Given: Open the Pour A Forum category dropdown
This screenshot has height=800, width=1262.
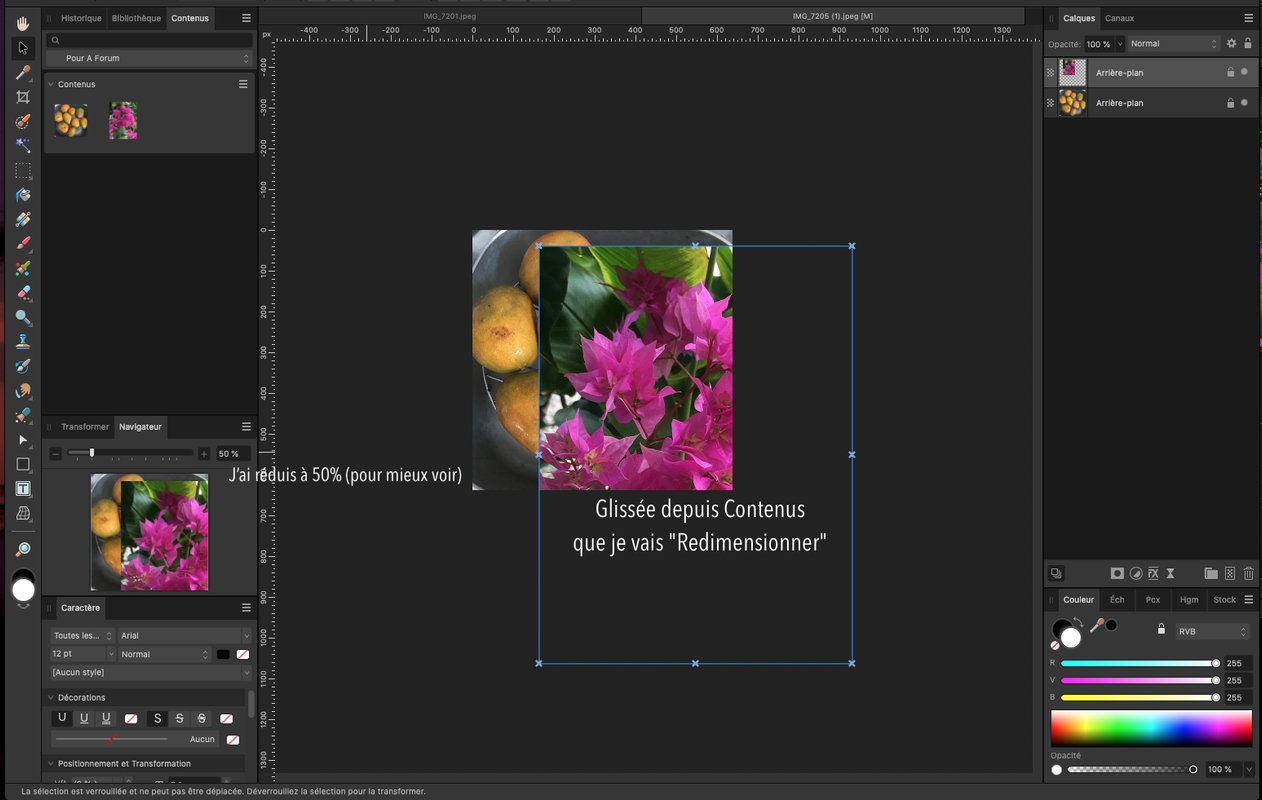Looking at the screenshot, I should pos(148,59).
